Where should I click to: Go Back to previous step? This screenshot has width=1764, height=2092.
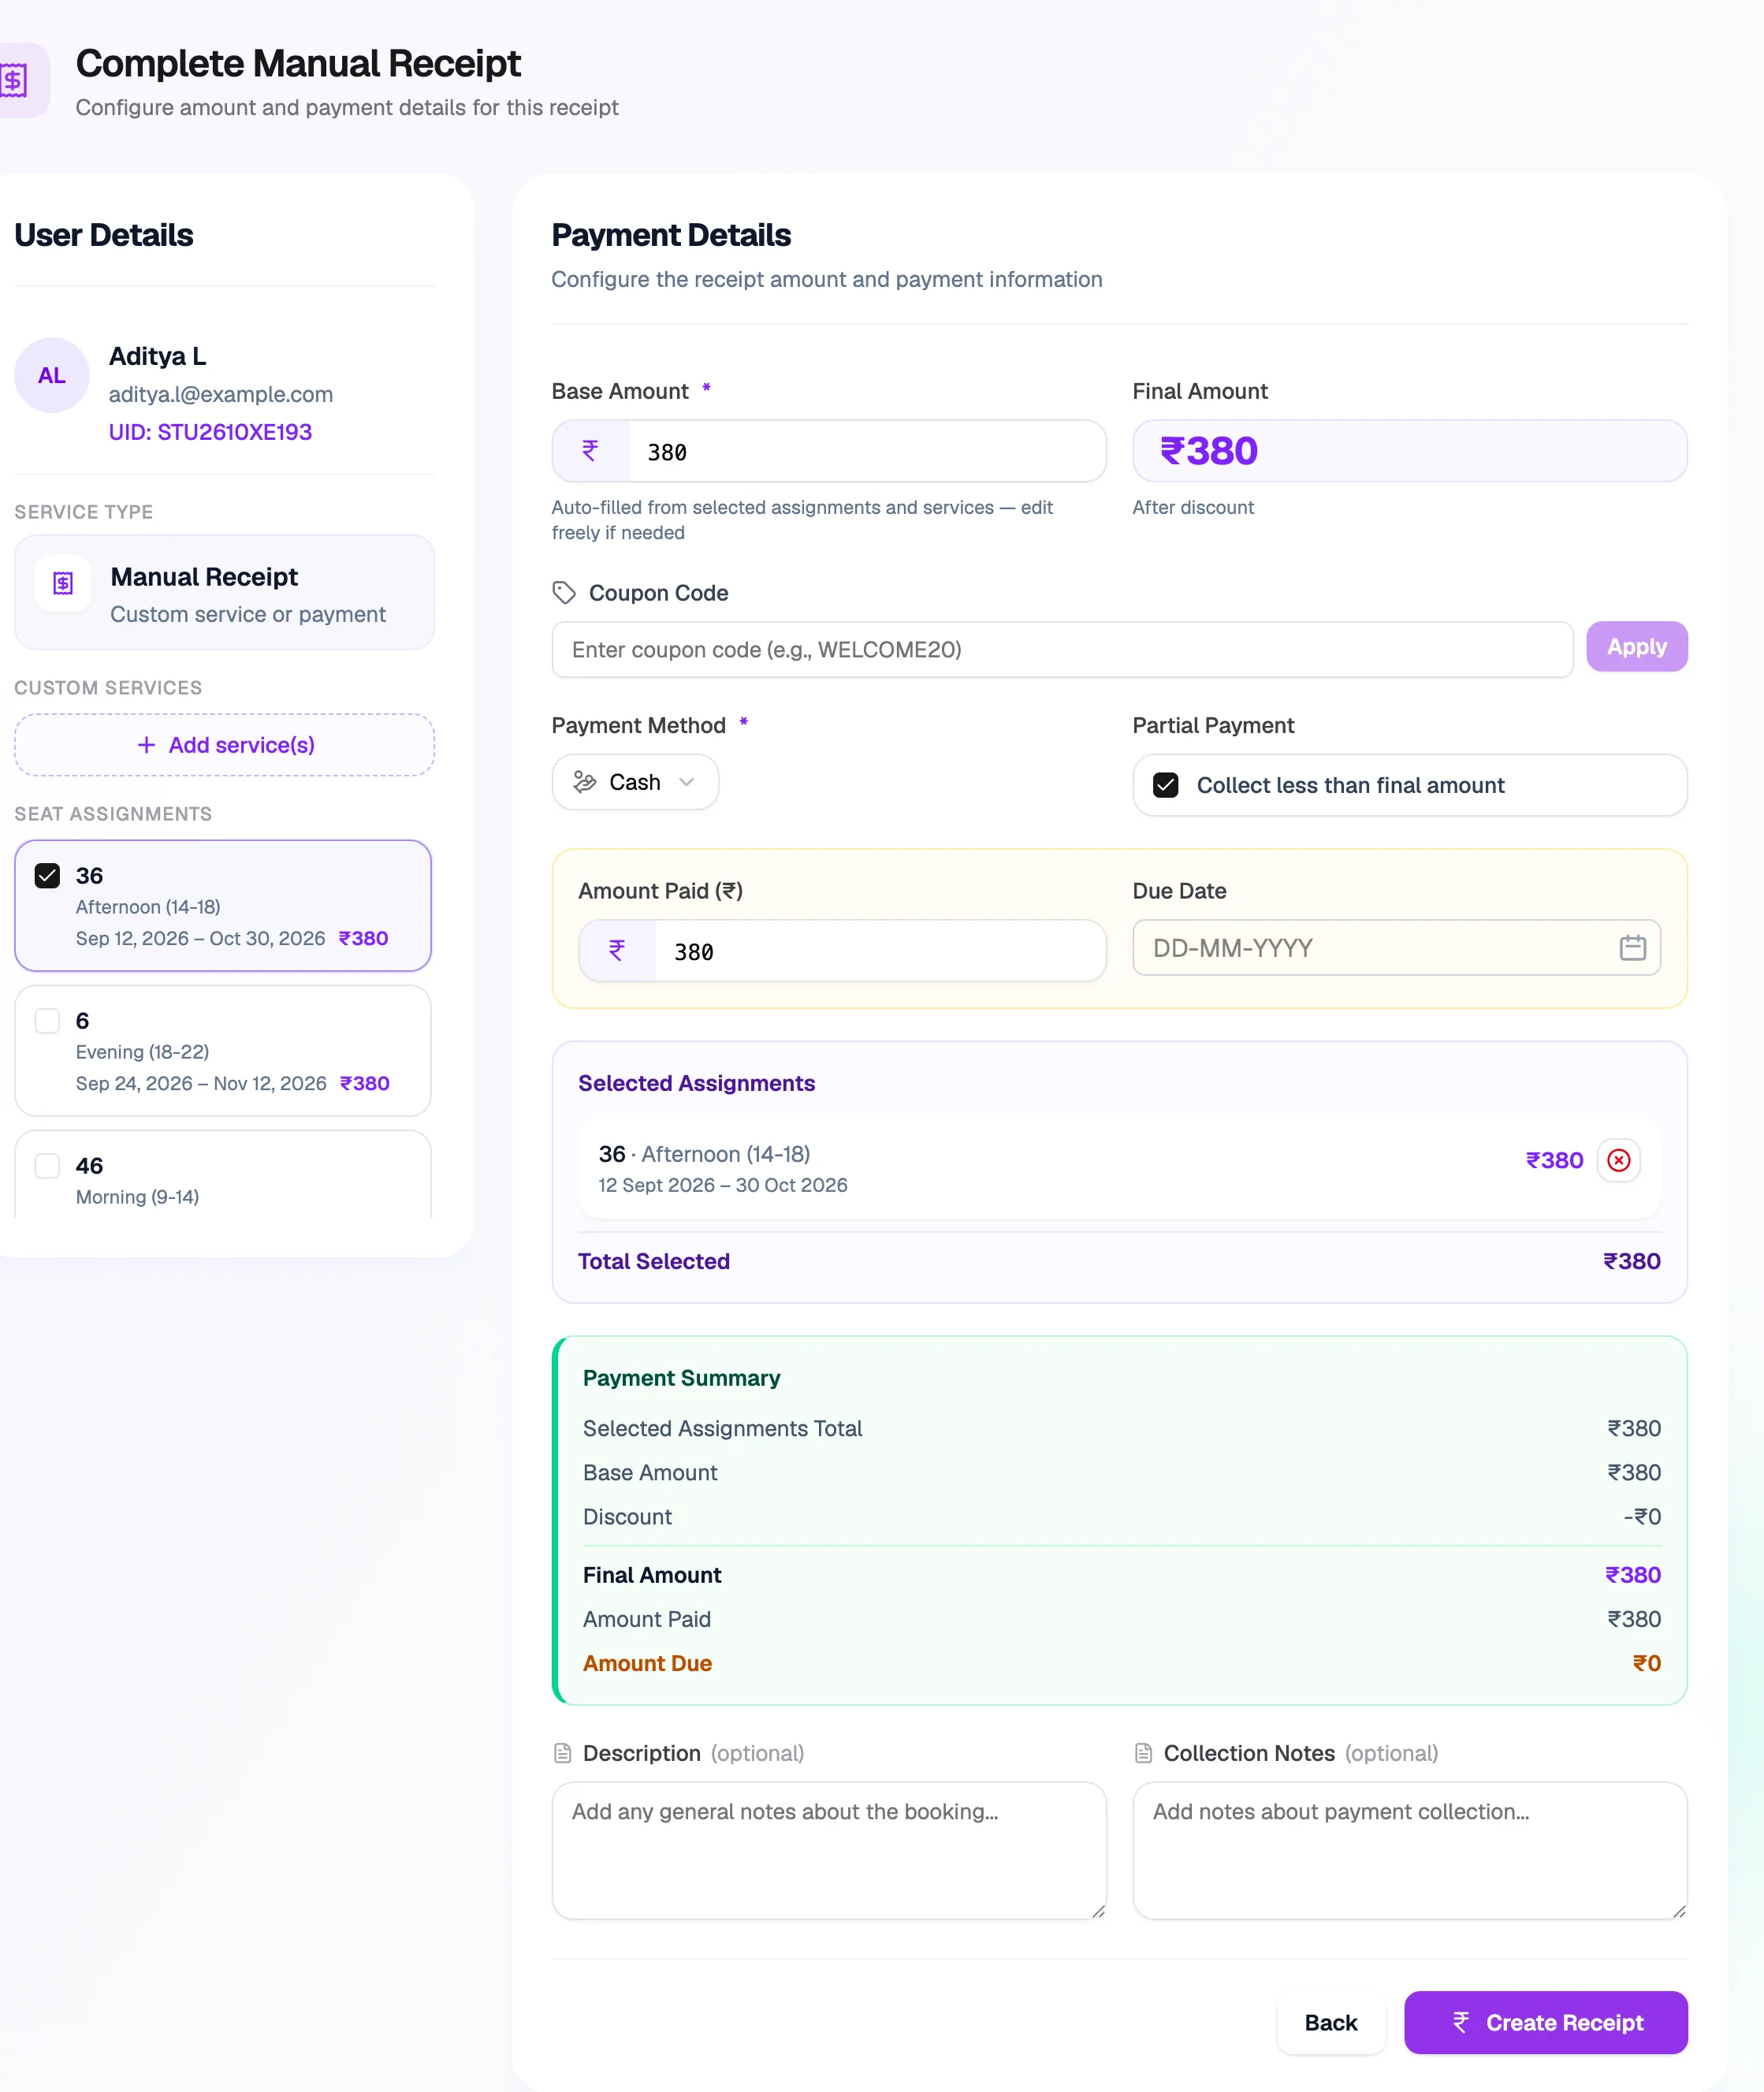1330,2022
